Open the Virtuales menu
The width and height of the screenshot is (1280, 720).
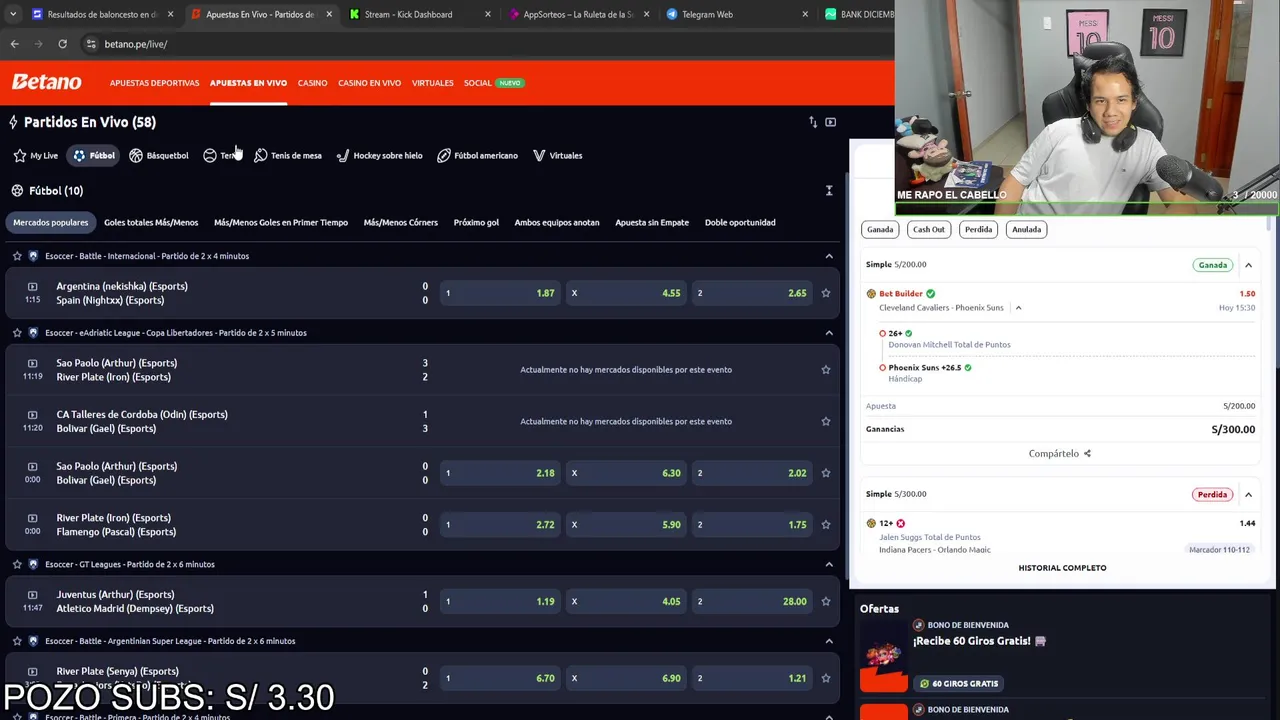pos(432,83)
